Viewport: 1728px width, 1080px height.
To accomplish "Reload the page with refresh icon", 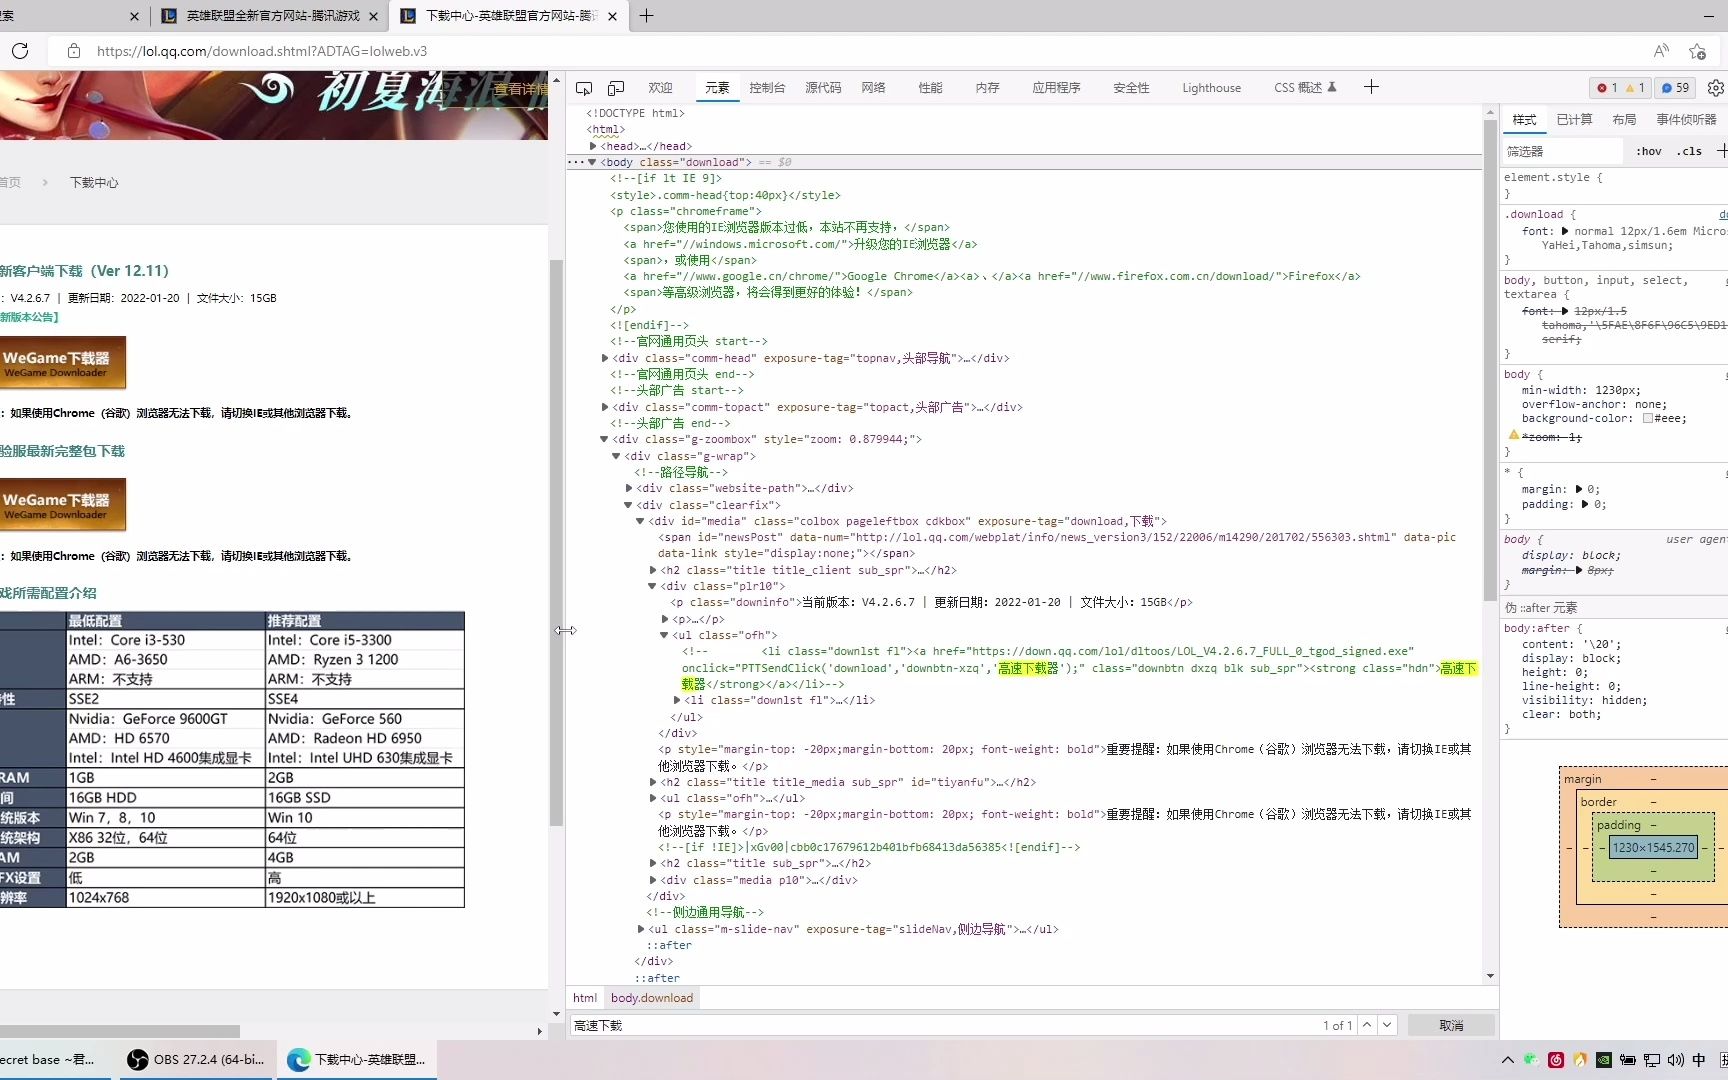I will (20, 51).
